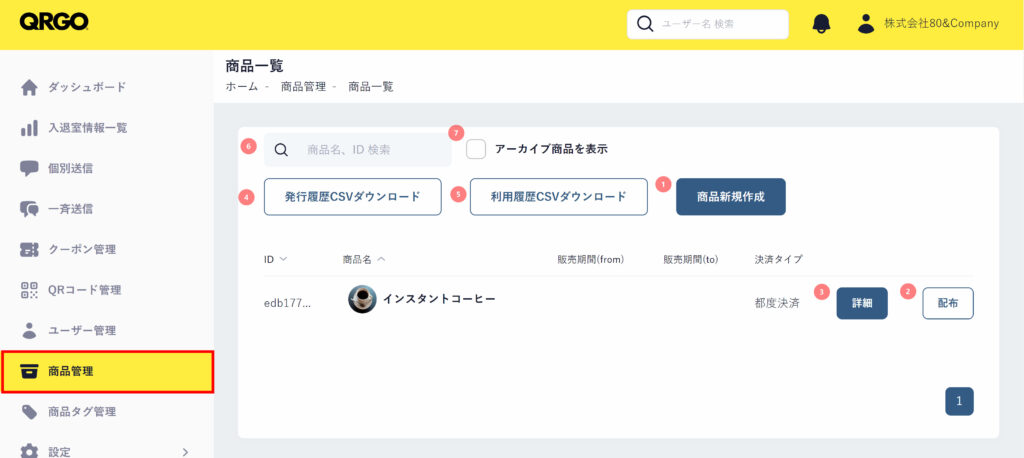The image size is (1024, 458).
Task: Open 入退室情報一覧 menu item
Action: click(x=88, y=128)
